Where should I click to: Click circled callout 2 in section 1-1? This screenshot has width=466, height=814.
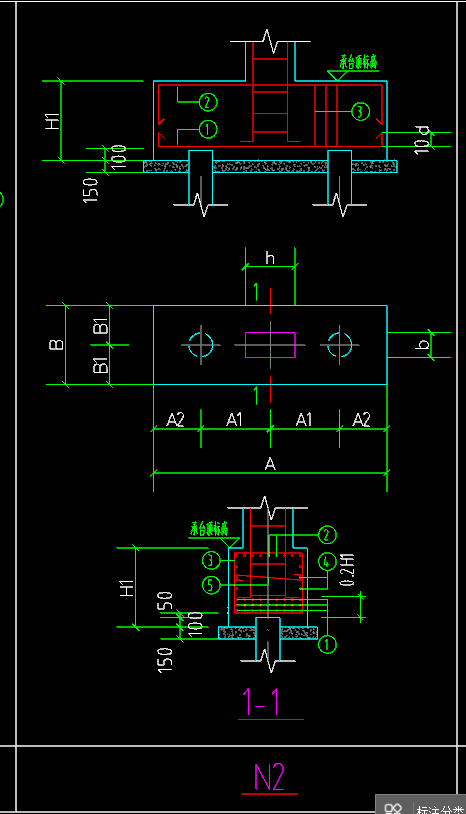(x=327, y=534)
